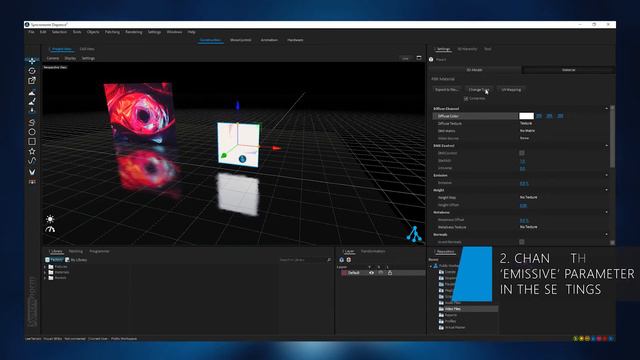Viewport: 640px width, 360px height.
Task: Toggle visibility eye of Default layer
Action: [x=371, y=273]
